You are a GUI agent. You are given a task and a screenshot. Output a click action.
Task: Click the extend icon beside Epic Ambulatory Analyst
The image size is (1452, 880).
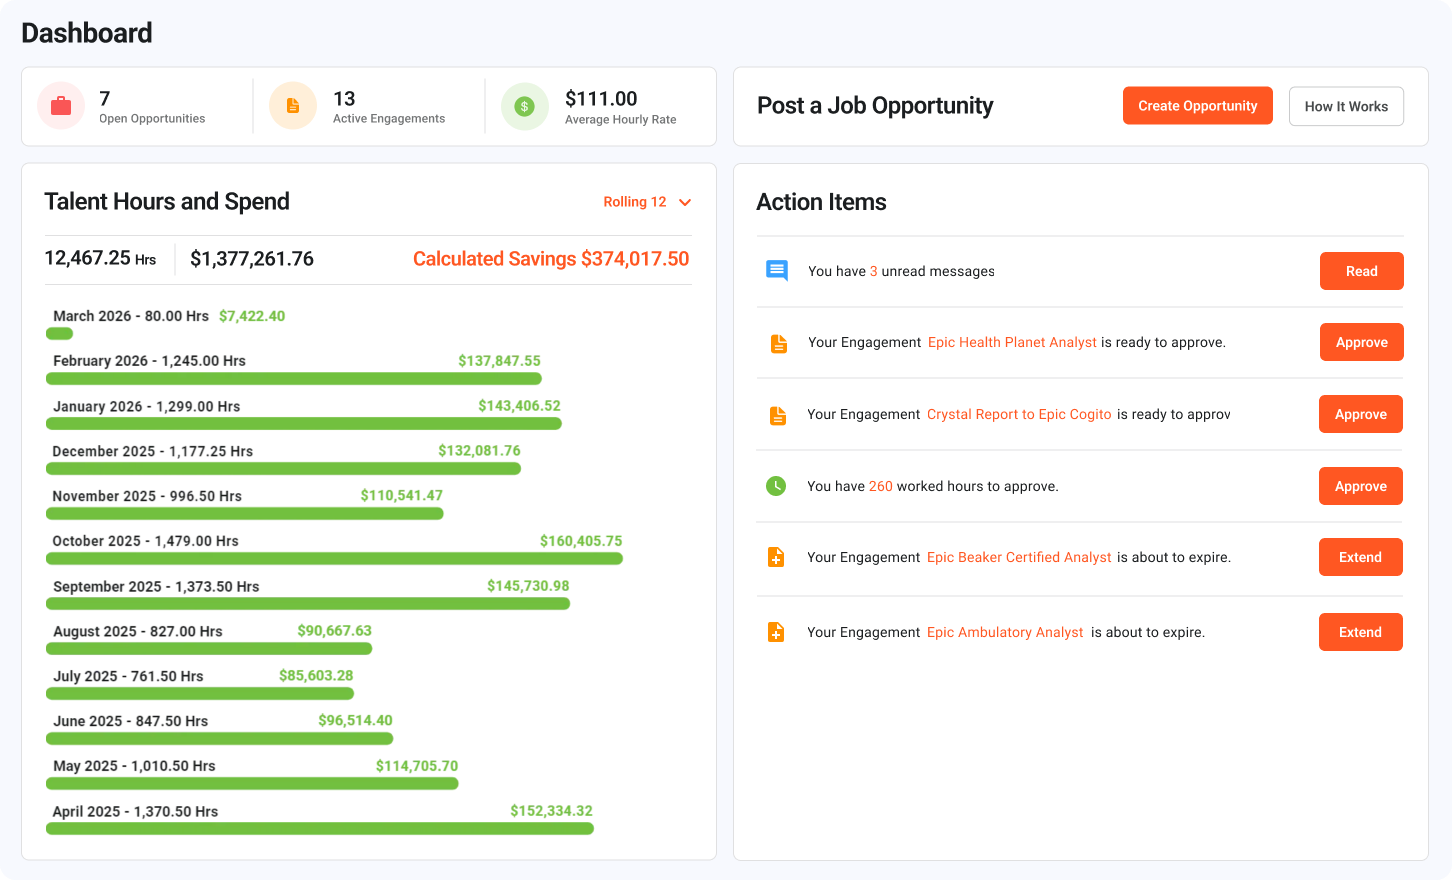(x=777, y=632)
